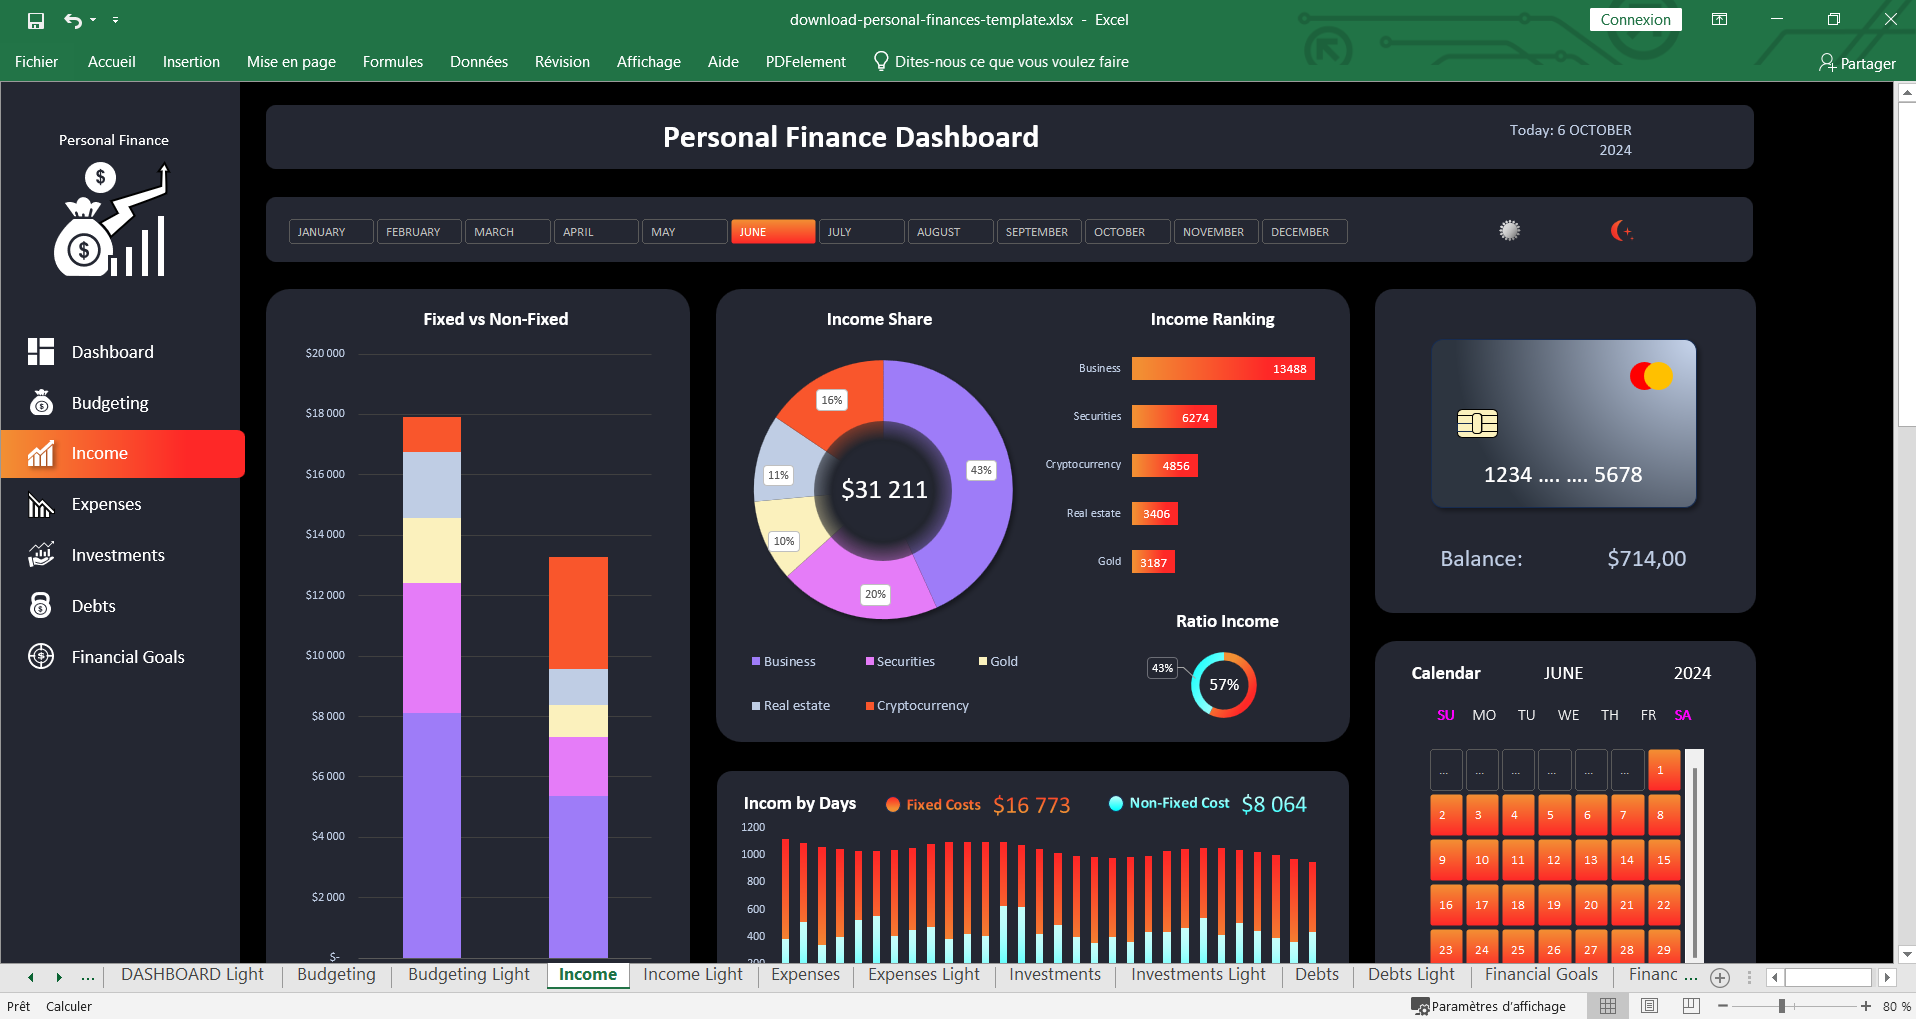Click the Partager share button

1857,63
